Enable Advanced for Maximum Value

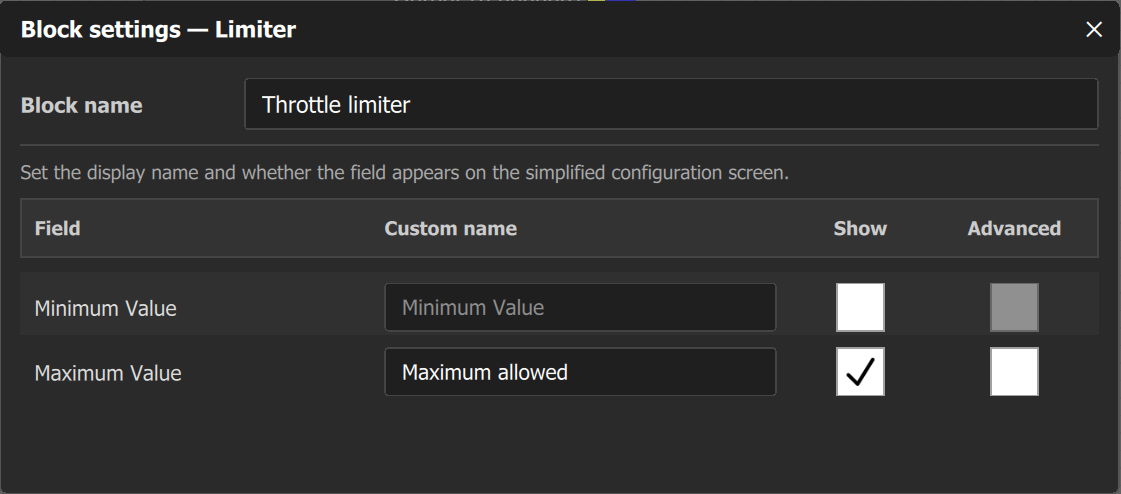click(x=1014, y=372)
